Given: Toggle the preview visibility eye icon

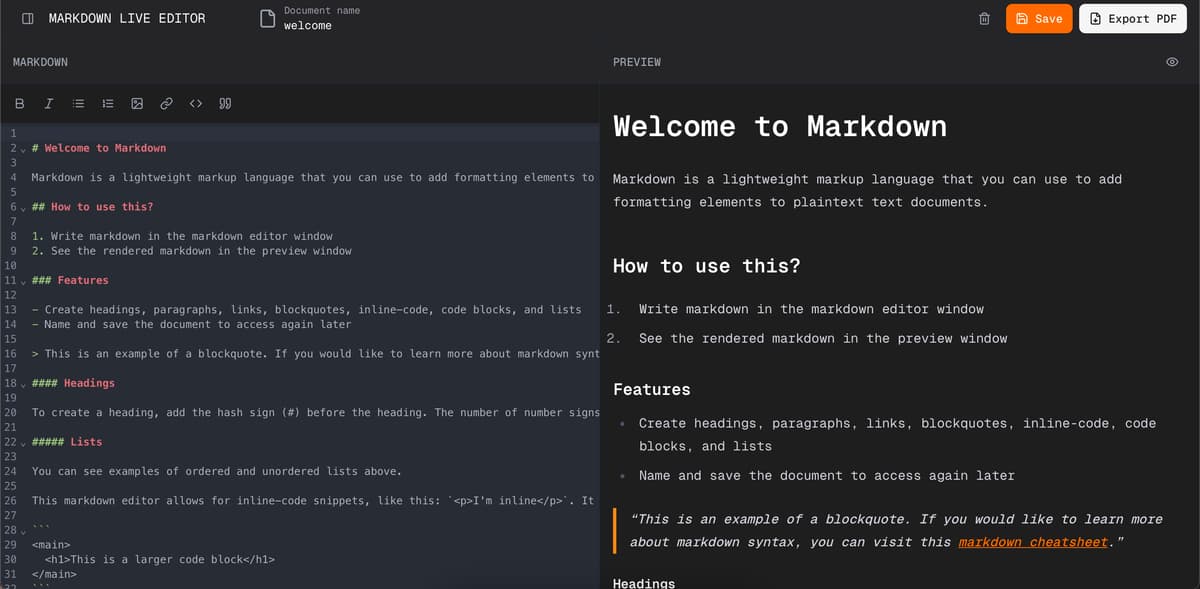Looking at the screenshot, I should 1172,62.
